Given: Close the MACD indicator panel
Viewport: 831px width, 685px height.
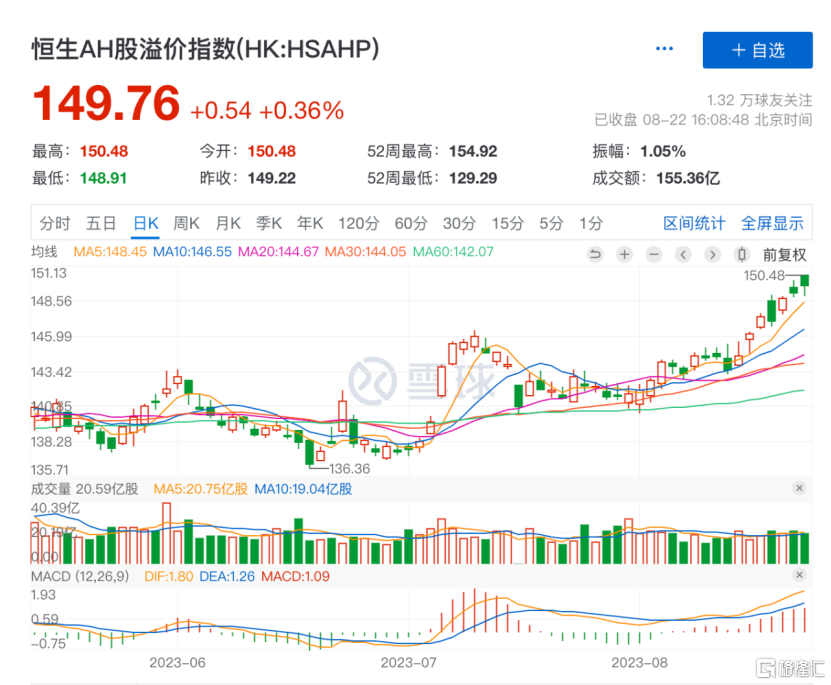Looking at the screenshot, I should (x=800, y=575).
